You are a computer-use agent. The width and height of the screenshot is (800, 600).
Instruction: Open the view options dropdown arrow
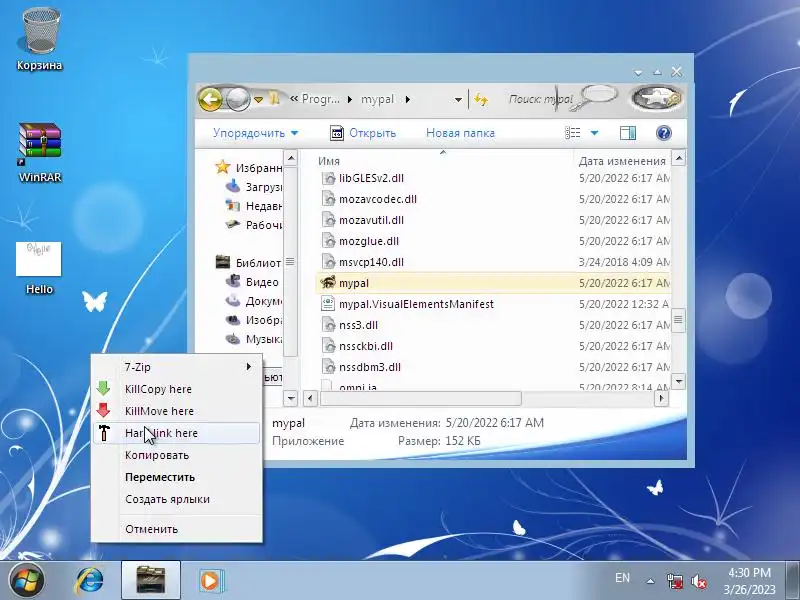coord(594,133)
